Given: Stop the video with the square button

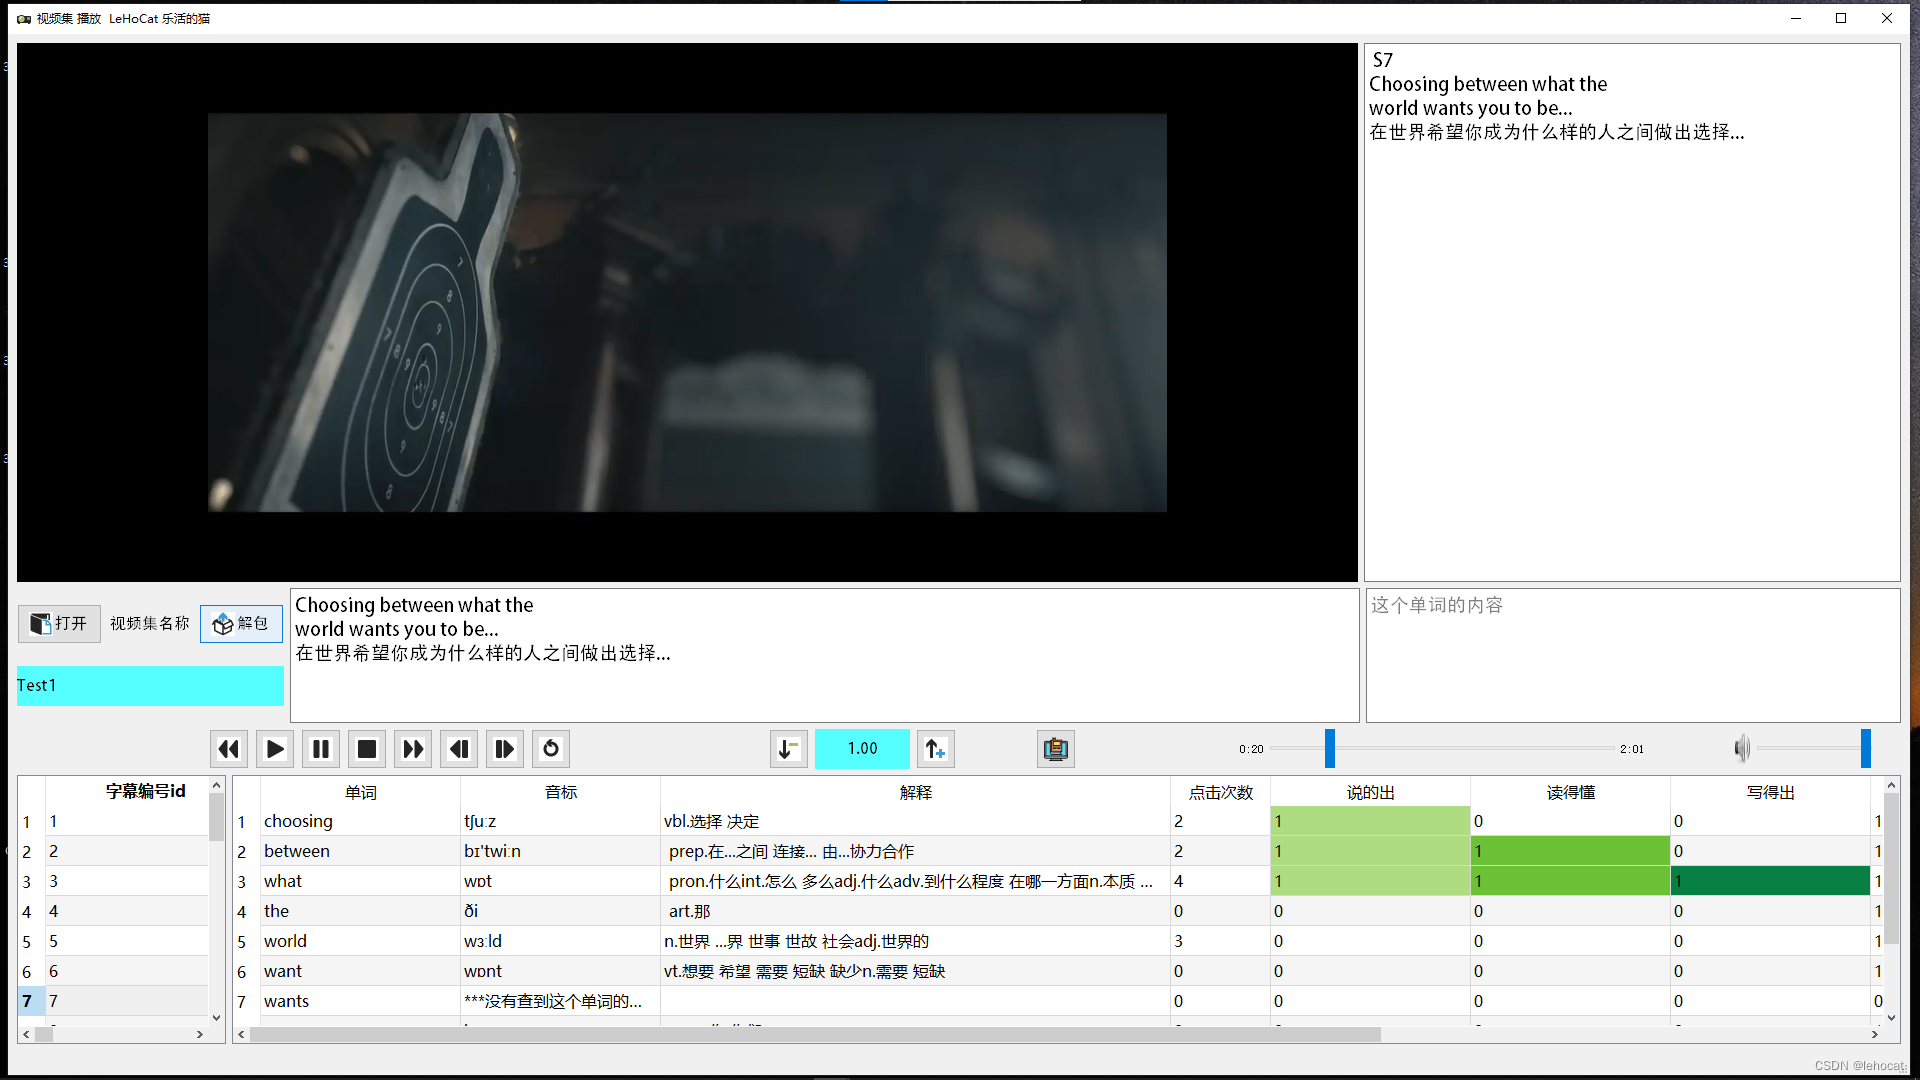Looking at the screenshot, I should pos(367,749).
